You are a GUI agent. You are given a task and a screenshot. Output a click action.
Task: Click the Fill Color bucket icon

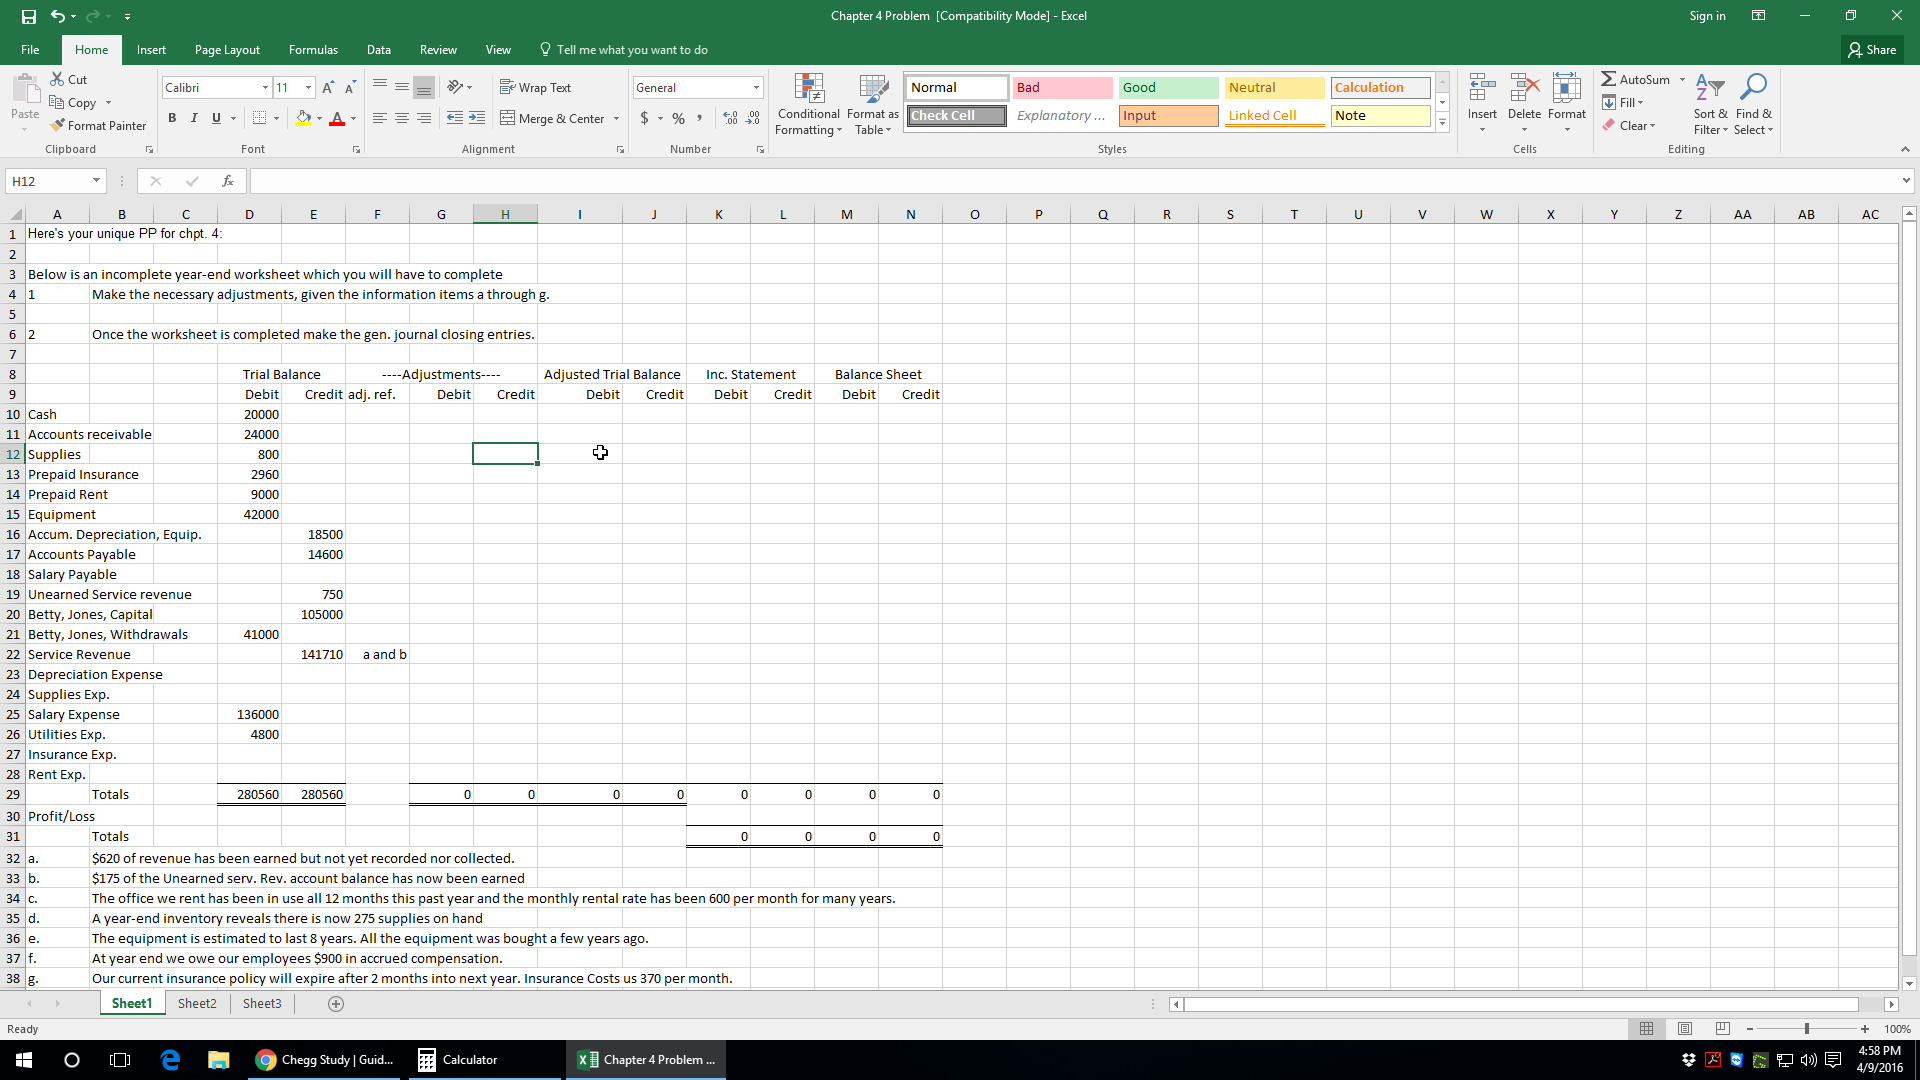[x=303, y=118]
